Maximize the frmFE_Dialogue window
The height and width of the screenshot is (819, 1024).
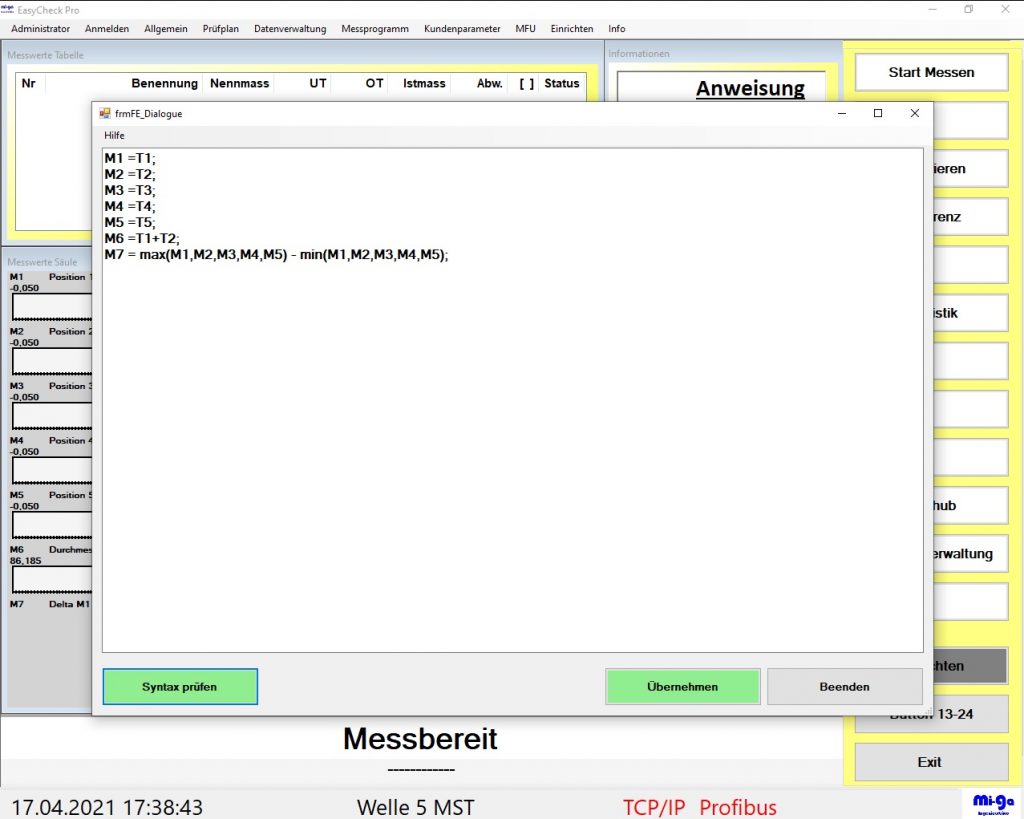coord(878,113)
